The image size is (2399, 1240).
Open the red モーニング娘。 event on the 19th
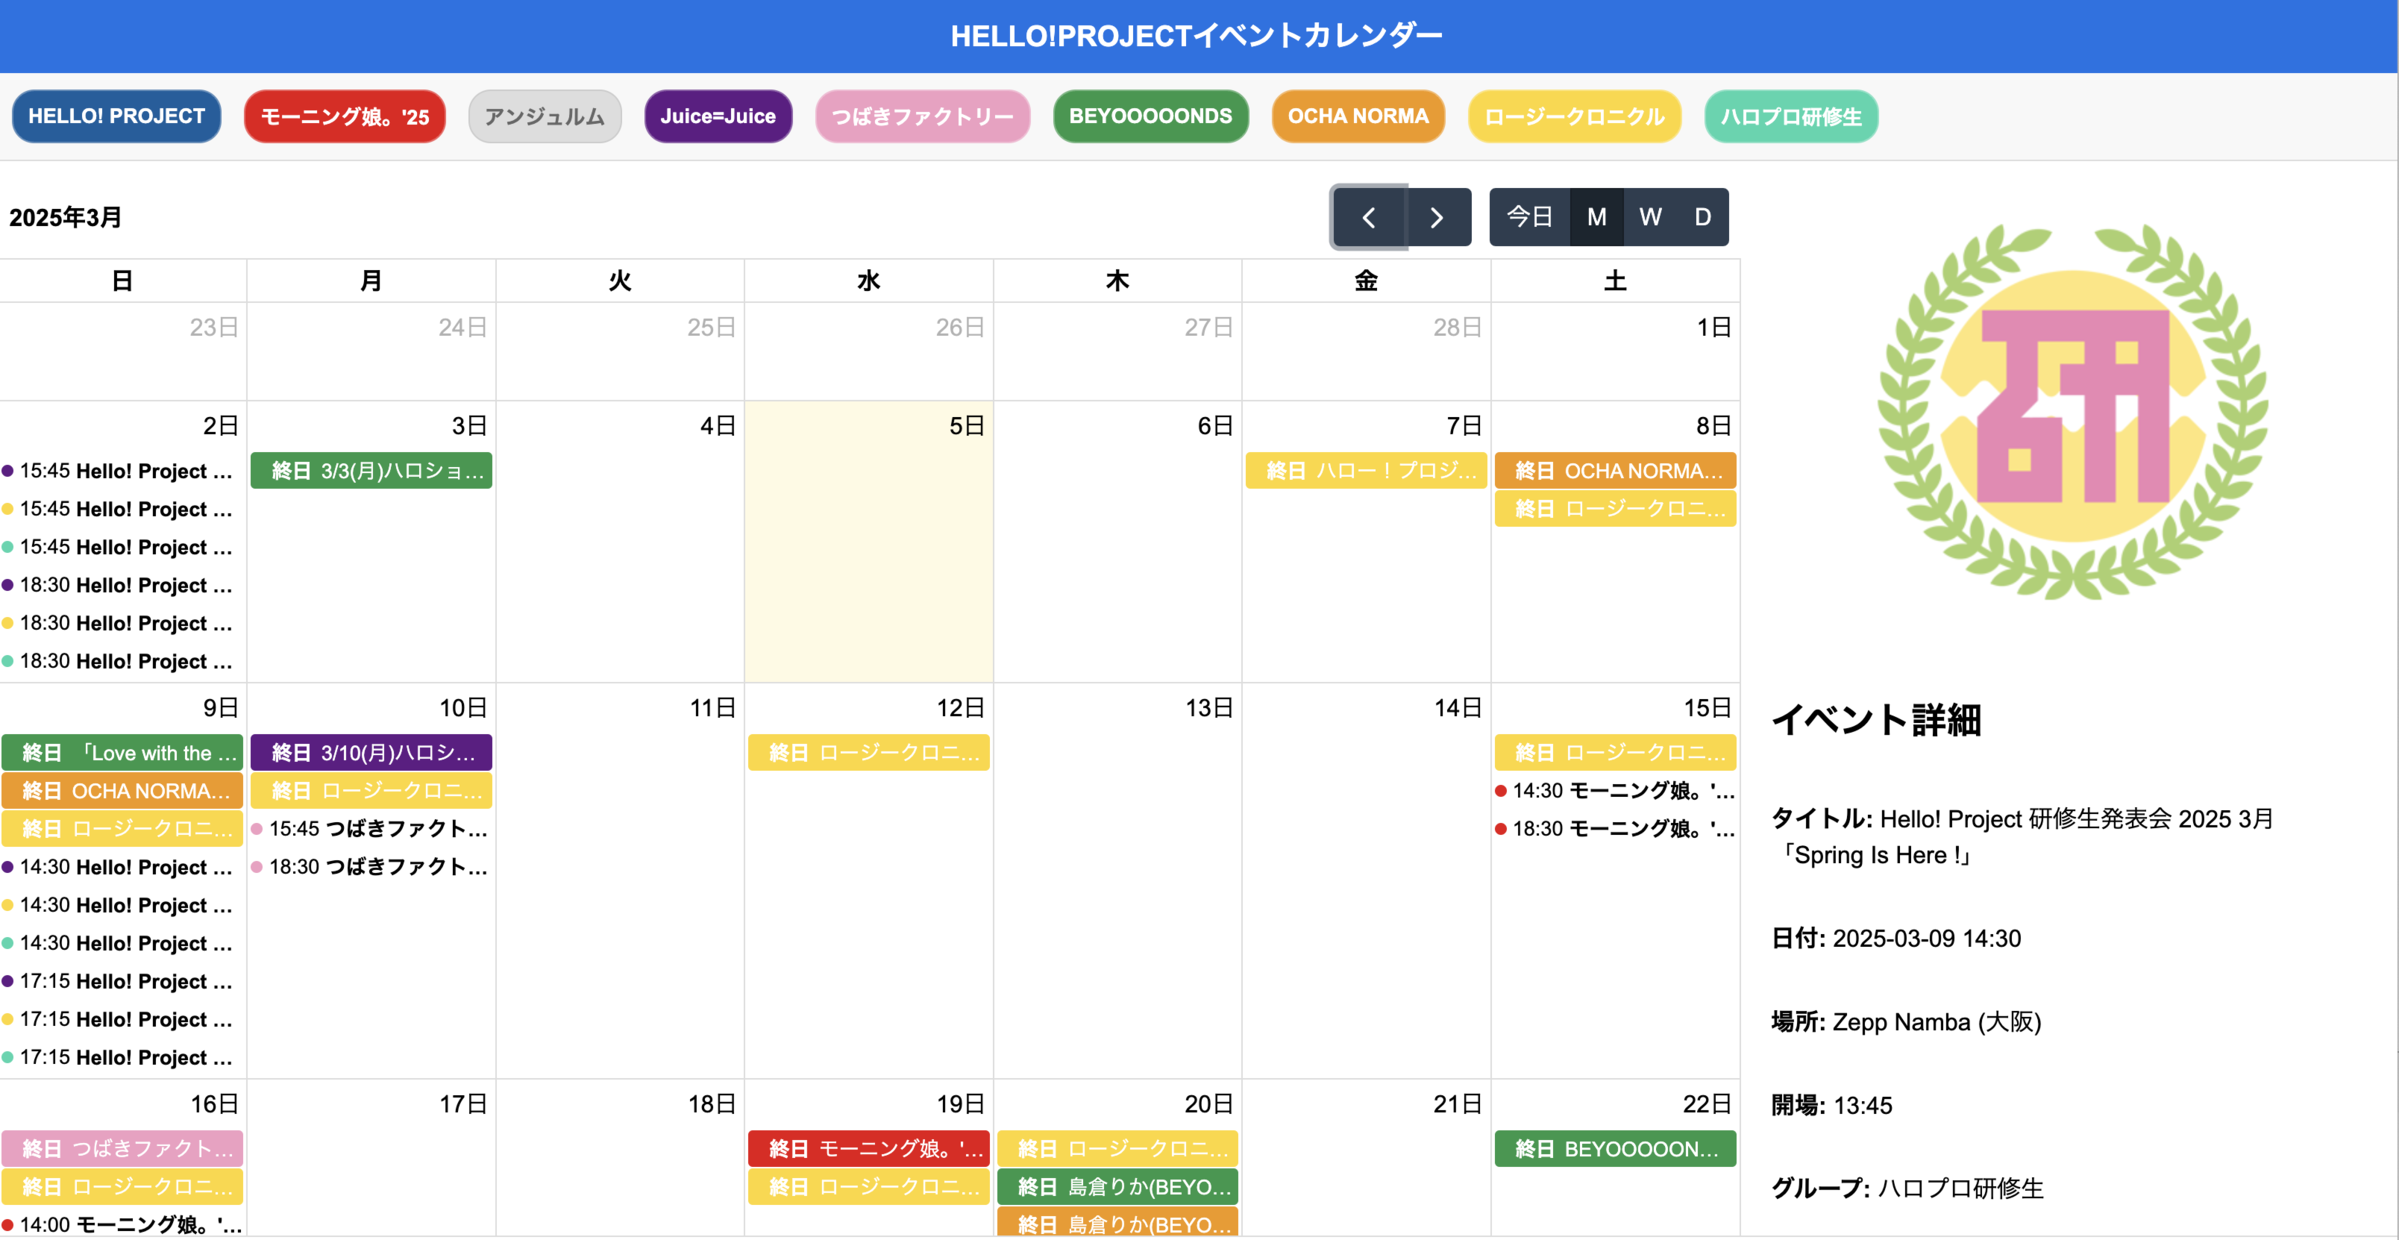coord(868,1149)
